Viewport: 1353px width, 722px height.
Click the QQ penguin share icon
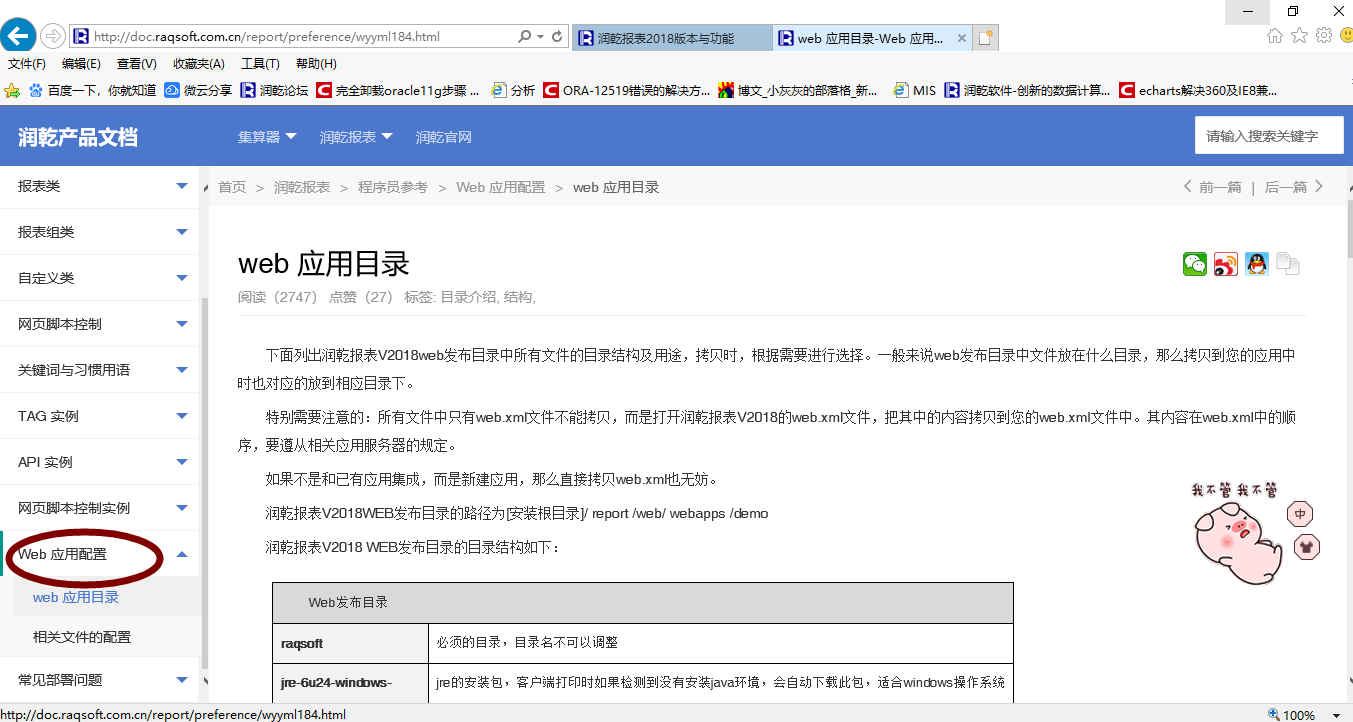1257,264
